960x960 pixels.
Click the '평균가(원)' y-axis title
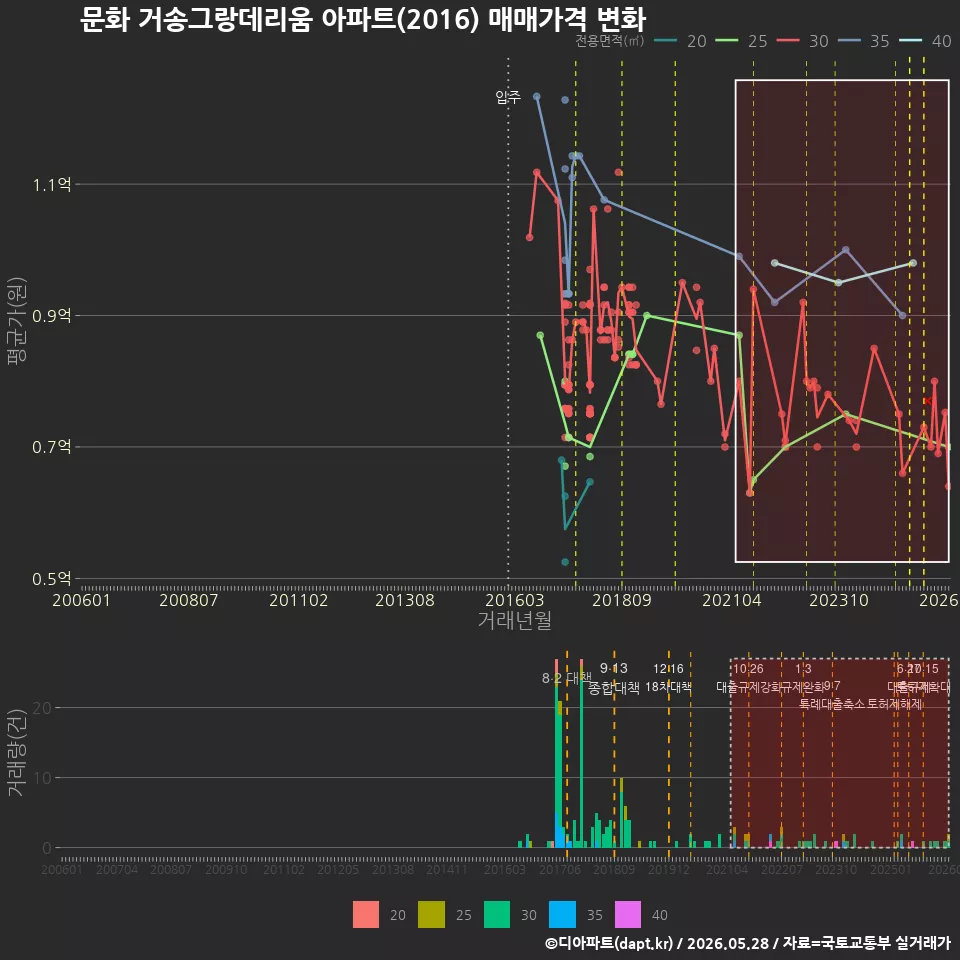pyautogui.click(x=17, y=321)
